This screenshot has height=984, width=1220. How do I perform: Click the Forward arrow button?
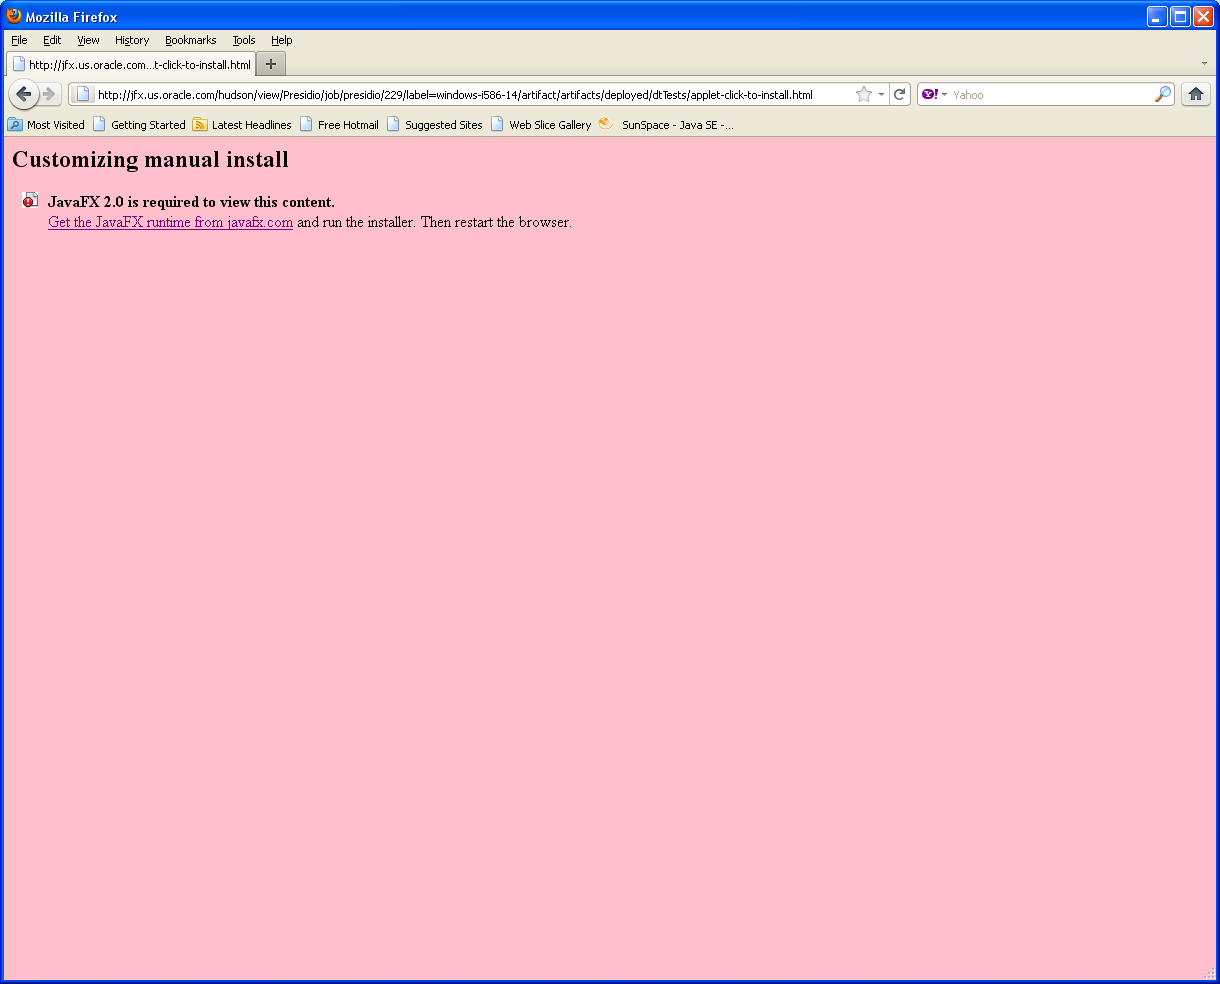pyautogui.click(x=50, y=94)
